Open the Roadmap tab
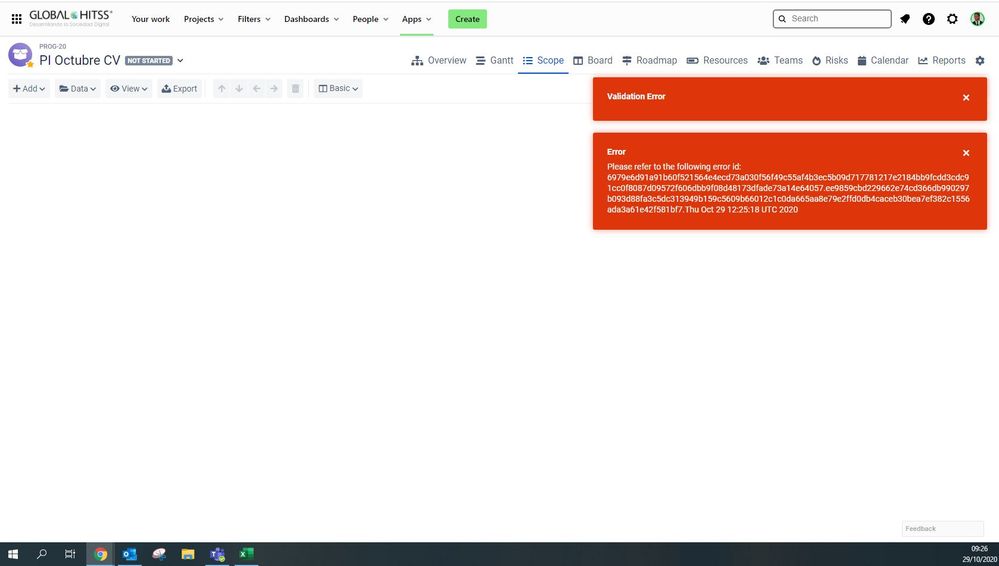Screen dimensions: 999x566 point(649,61)
